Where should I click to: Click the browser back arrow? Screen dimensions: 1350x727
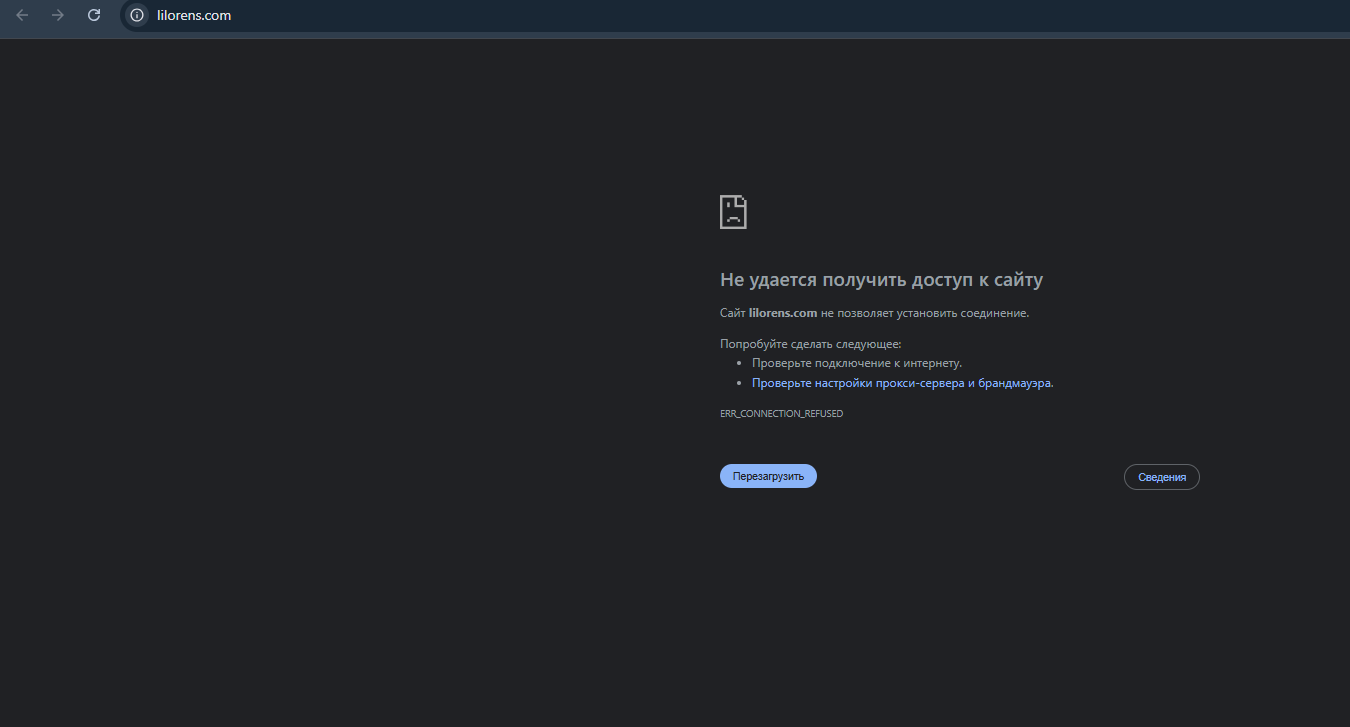pyautogui.click(x=22, y=15)
